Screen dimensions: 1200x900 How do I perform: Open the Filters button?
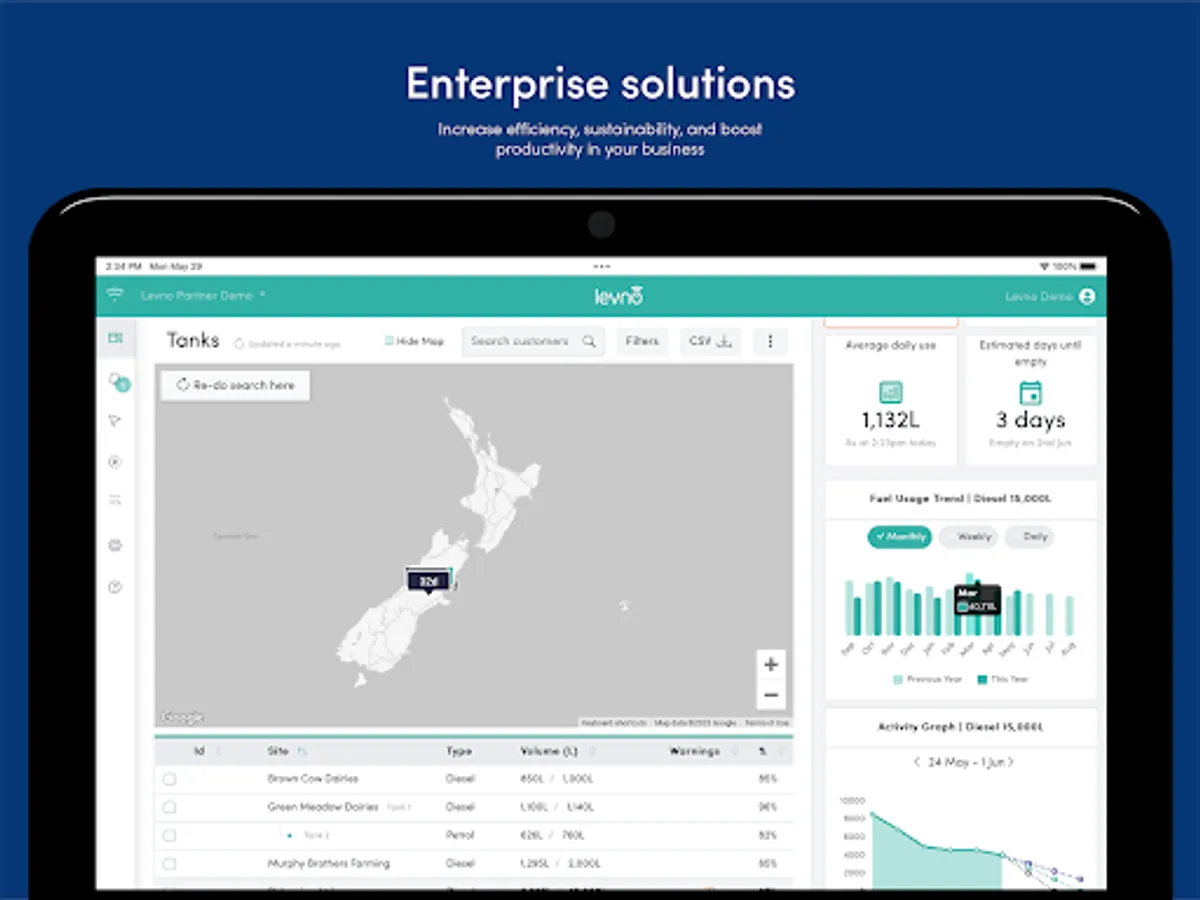[x=642, y=341]
